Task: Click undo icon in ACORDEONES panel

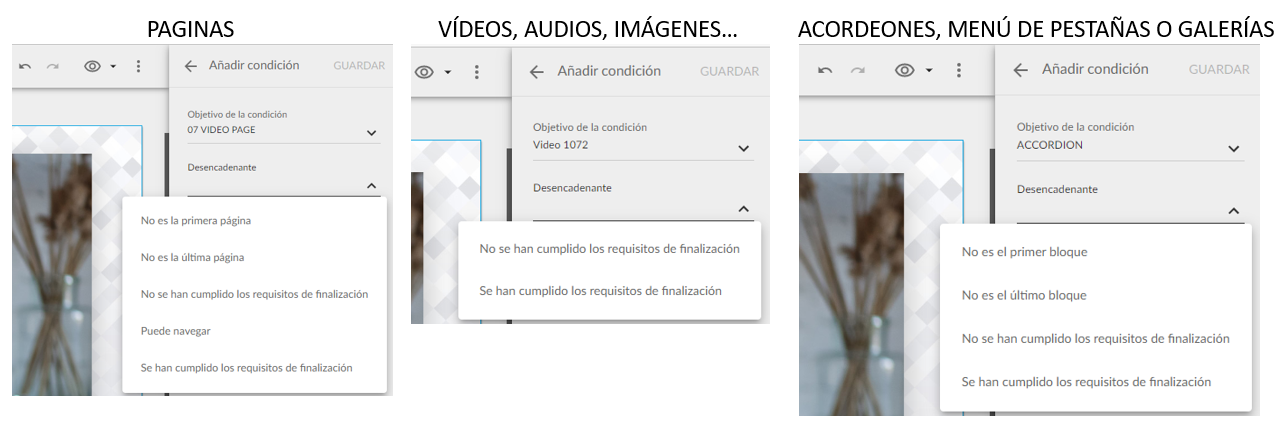Action: coord(825,70)
